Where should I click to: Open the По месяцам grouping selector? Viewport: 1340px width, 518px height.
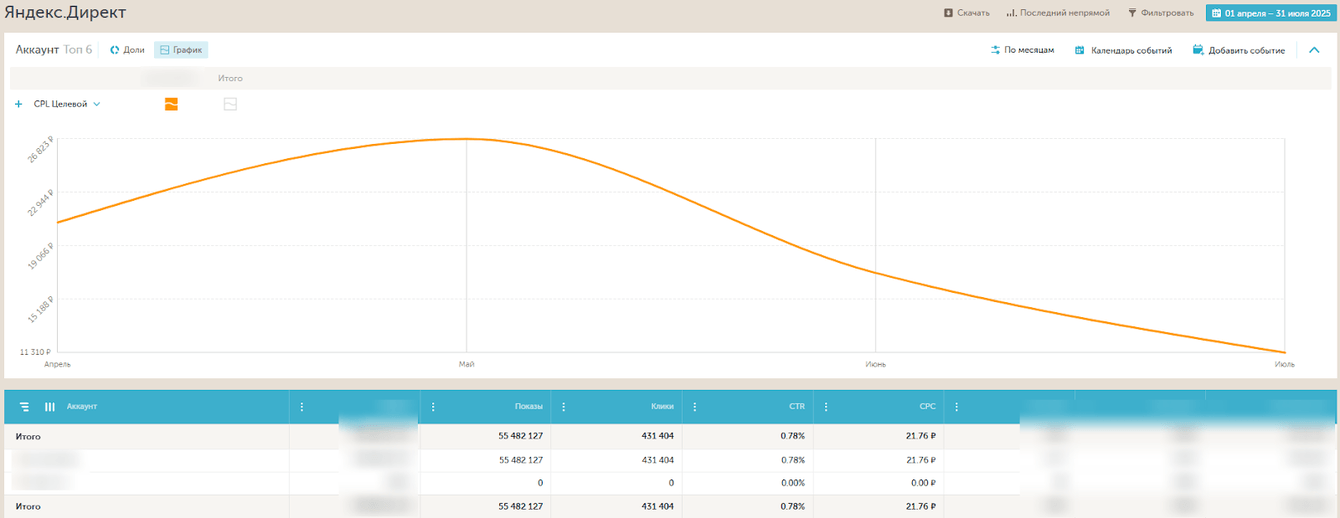tap(1022, 50)
